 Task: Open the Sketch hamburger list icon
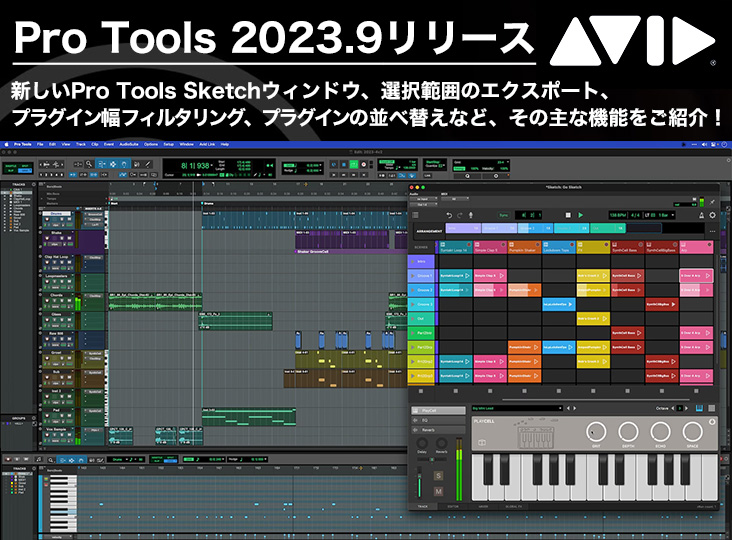(x=415, y=215)
